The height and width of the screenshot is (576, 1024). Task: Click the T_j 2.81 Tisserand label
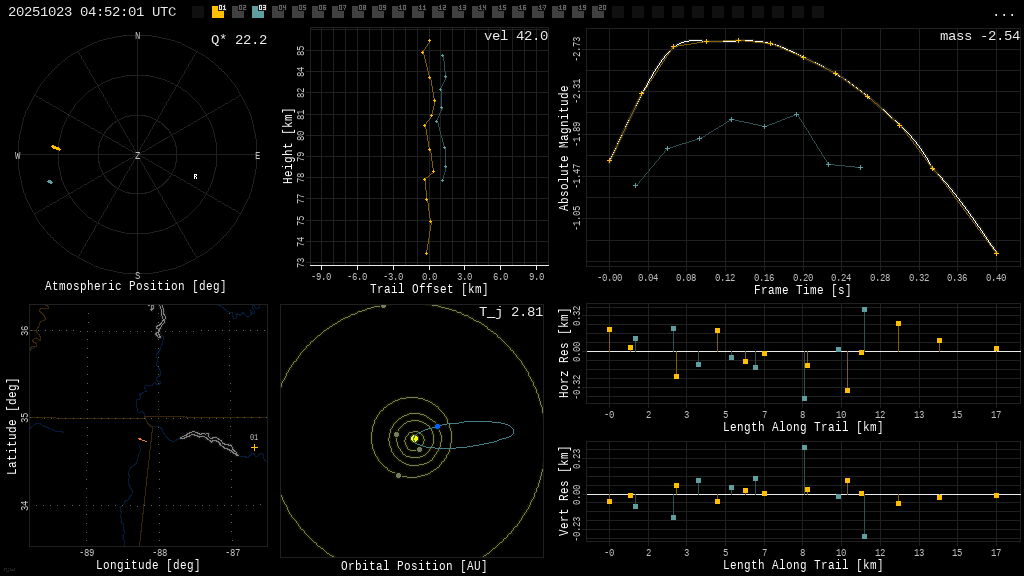point(510,312)
